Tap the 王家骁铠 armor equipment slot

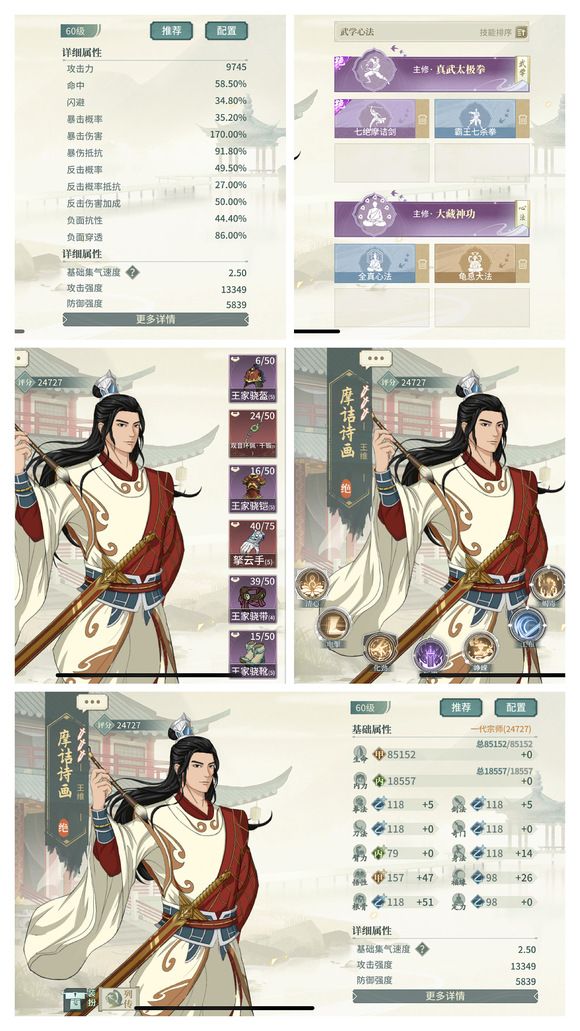253,489
